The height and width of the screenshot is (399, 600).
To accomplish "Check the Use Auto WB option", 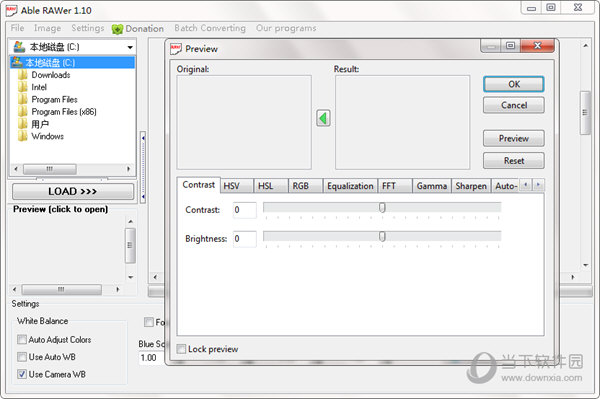I will coord(22,357).
